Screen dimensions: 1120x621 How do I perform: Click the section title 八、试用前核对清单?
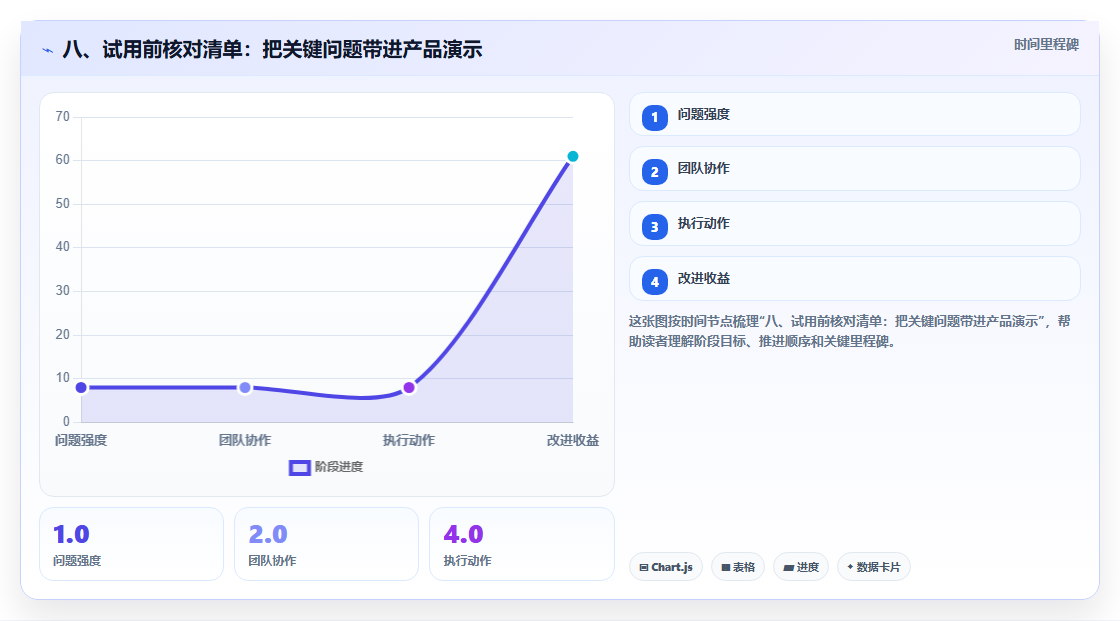pos(272,49)
